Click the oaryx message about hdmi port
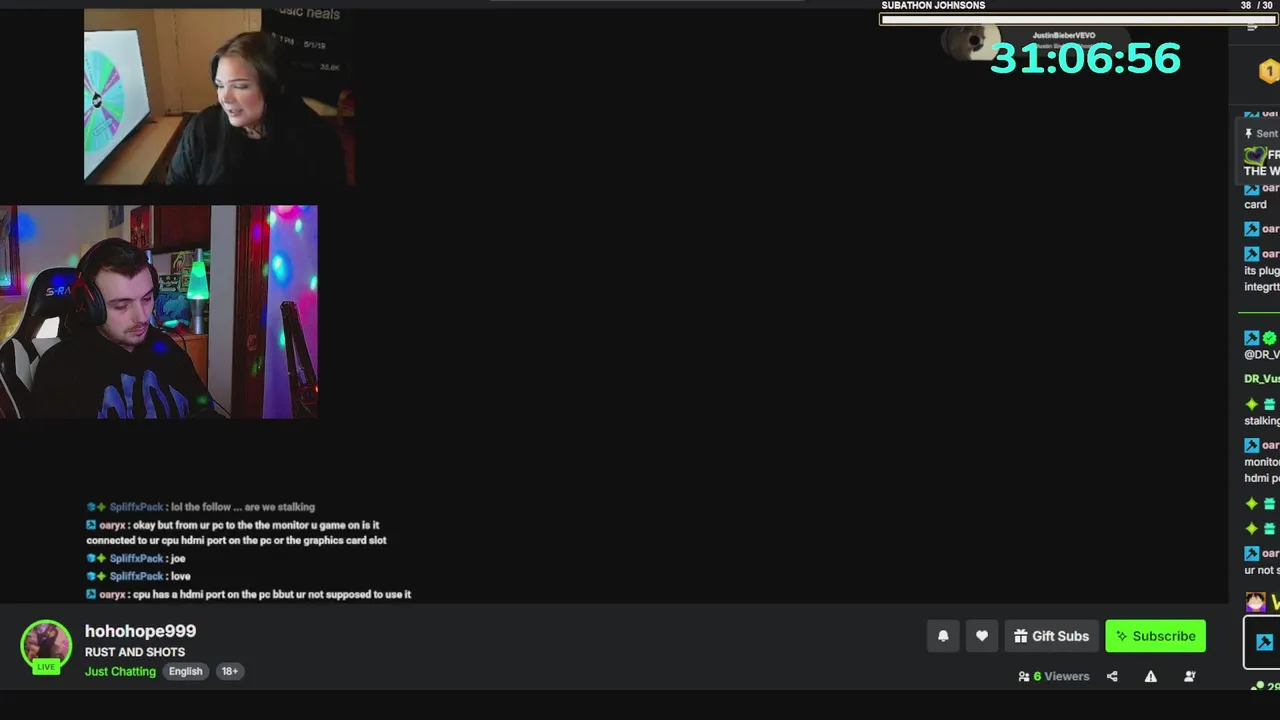The height and width of the screenshot is (720, 1280). click(x=237, y=532)
